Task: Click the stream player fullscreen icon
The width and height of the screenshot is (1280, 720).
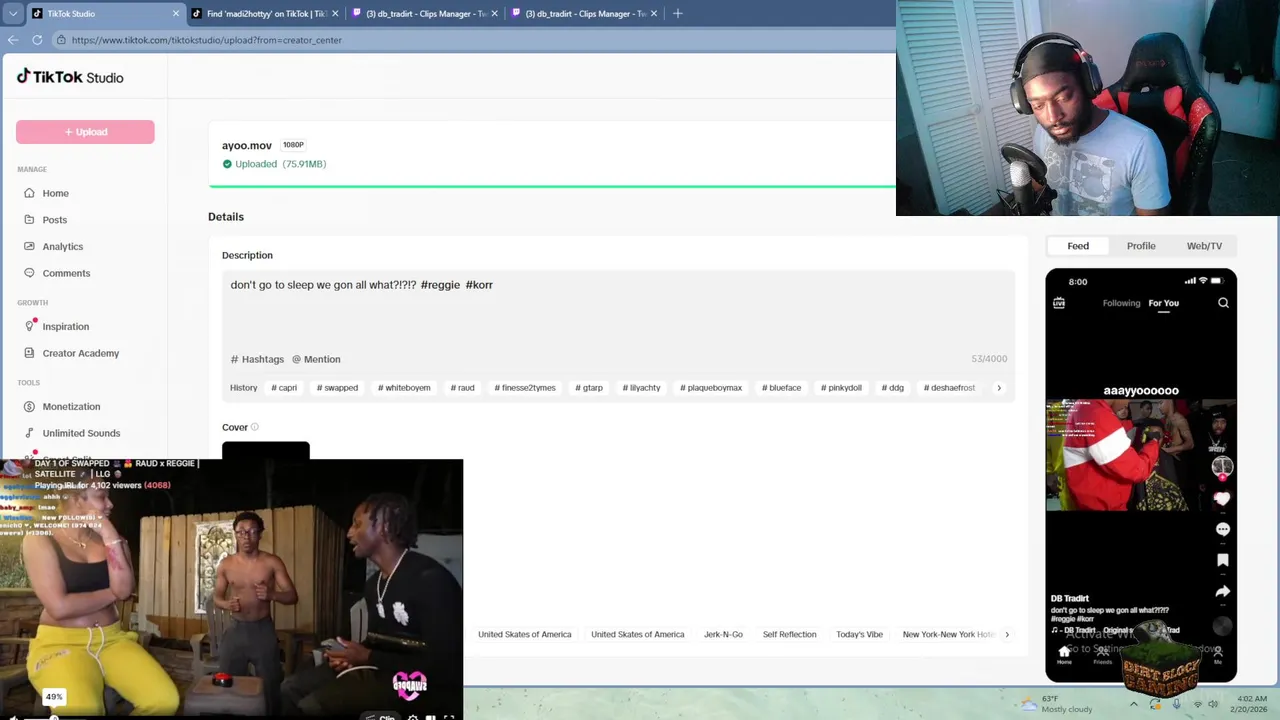Action: tap(449, 717)
